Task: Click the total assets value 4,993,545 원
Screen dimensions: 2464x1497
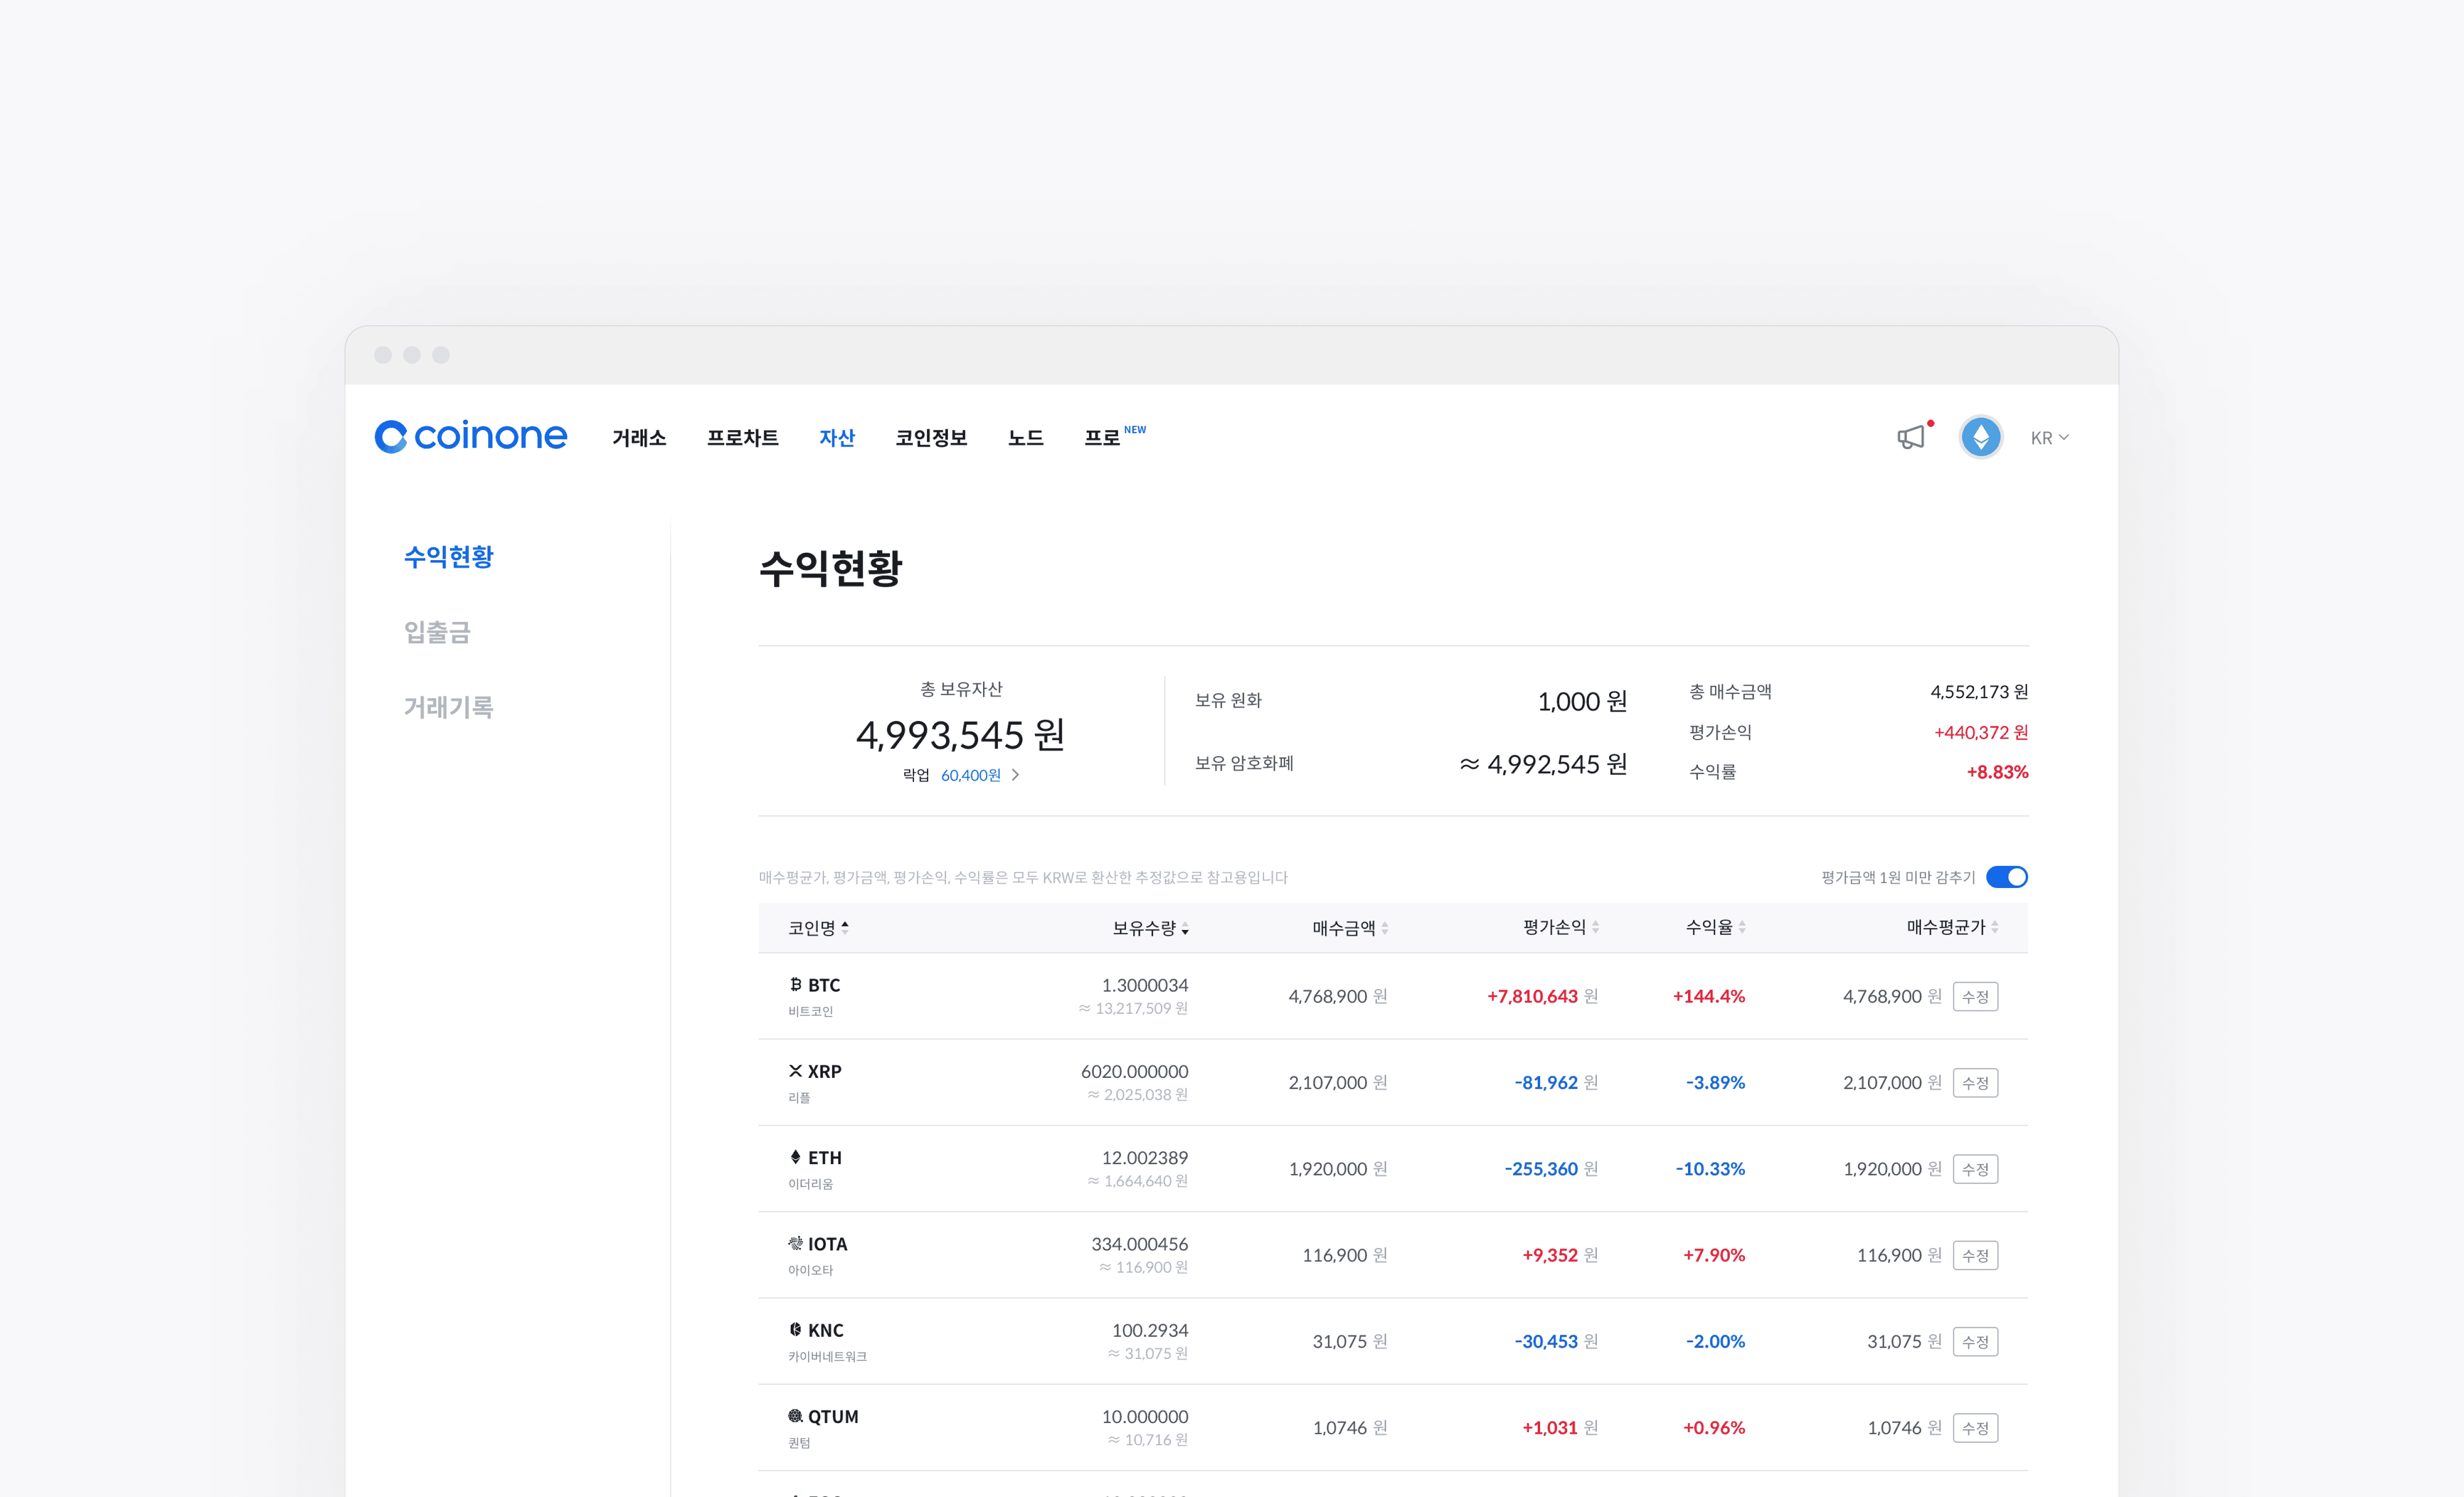Action: (960, 735)
